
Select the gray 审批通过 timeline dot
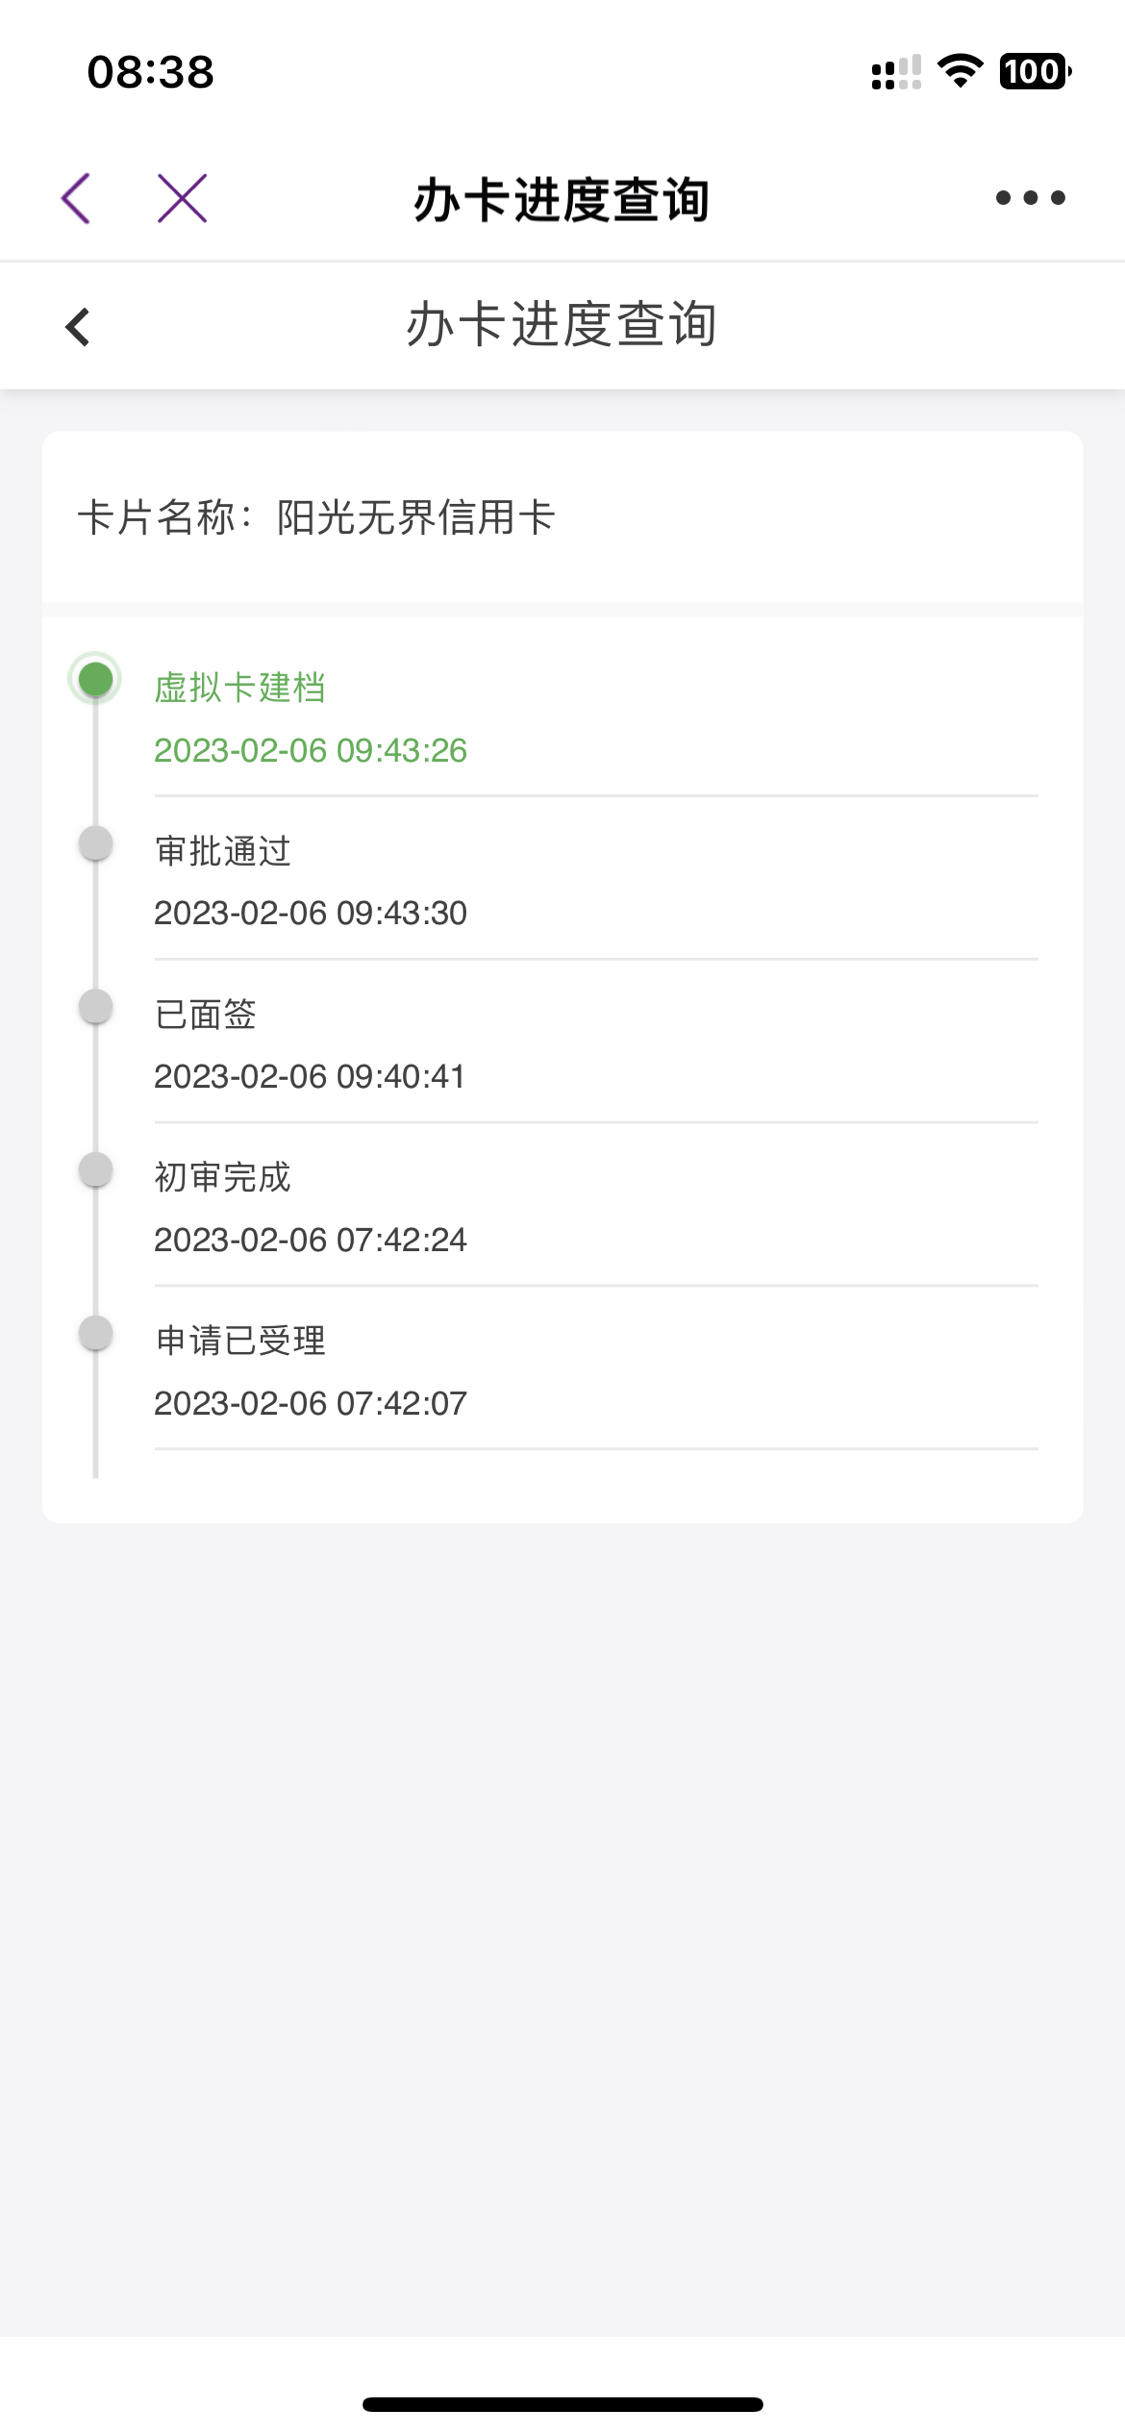[x=95, y=843]
